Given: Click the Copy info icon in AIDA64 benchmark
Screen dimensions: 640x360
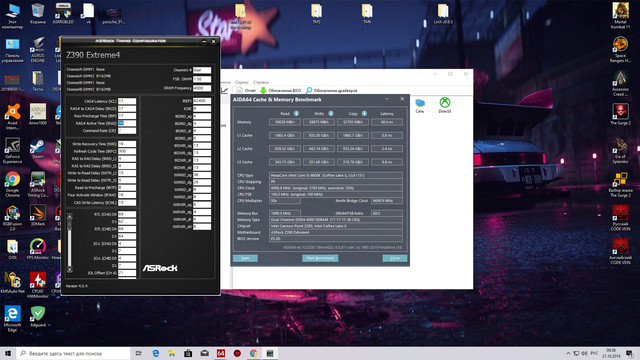Looking at the screenshot, I should 364,113.
